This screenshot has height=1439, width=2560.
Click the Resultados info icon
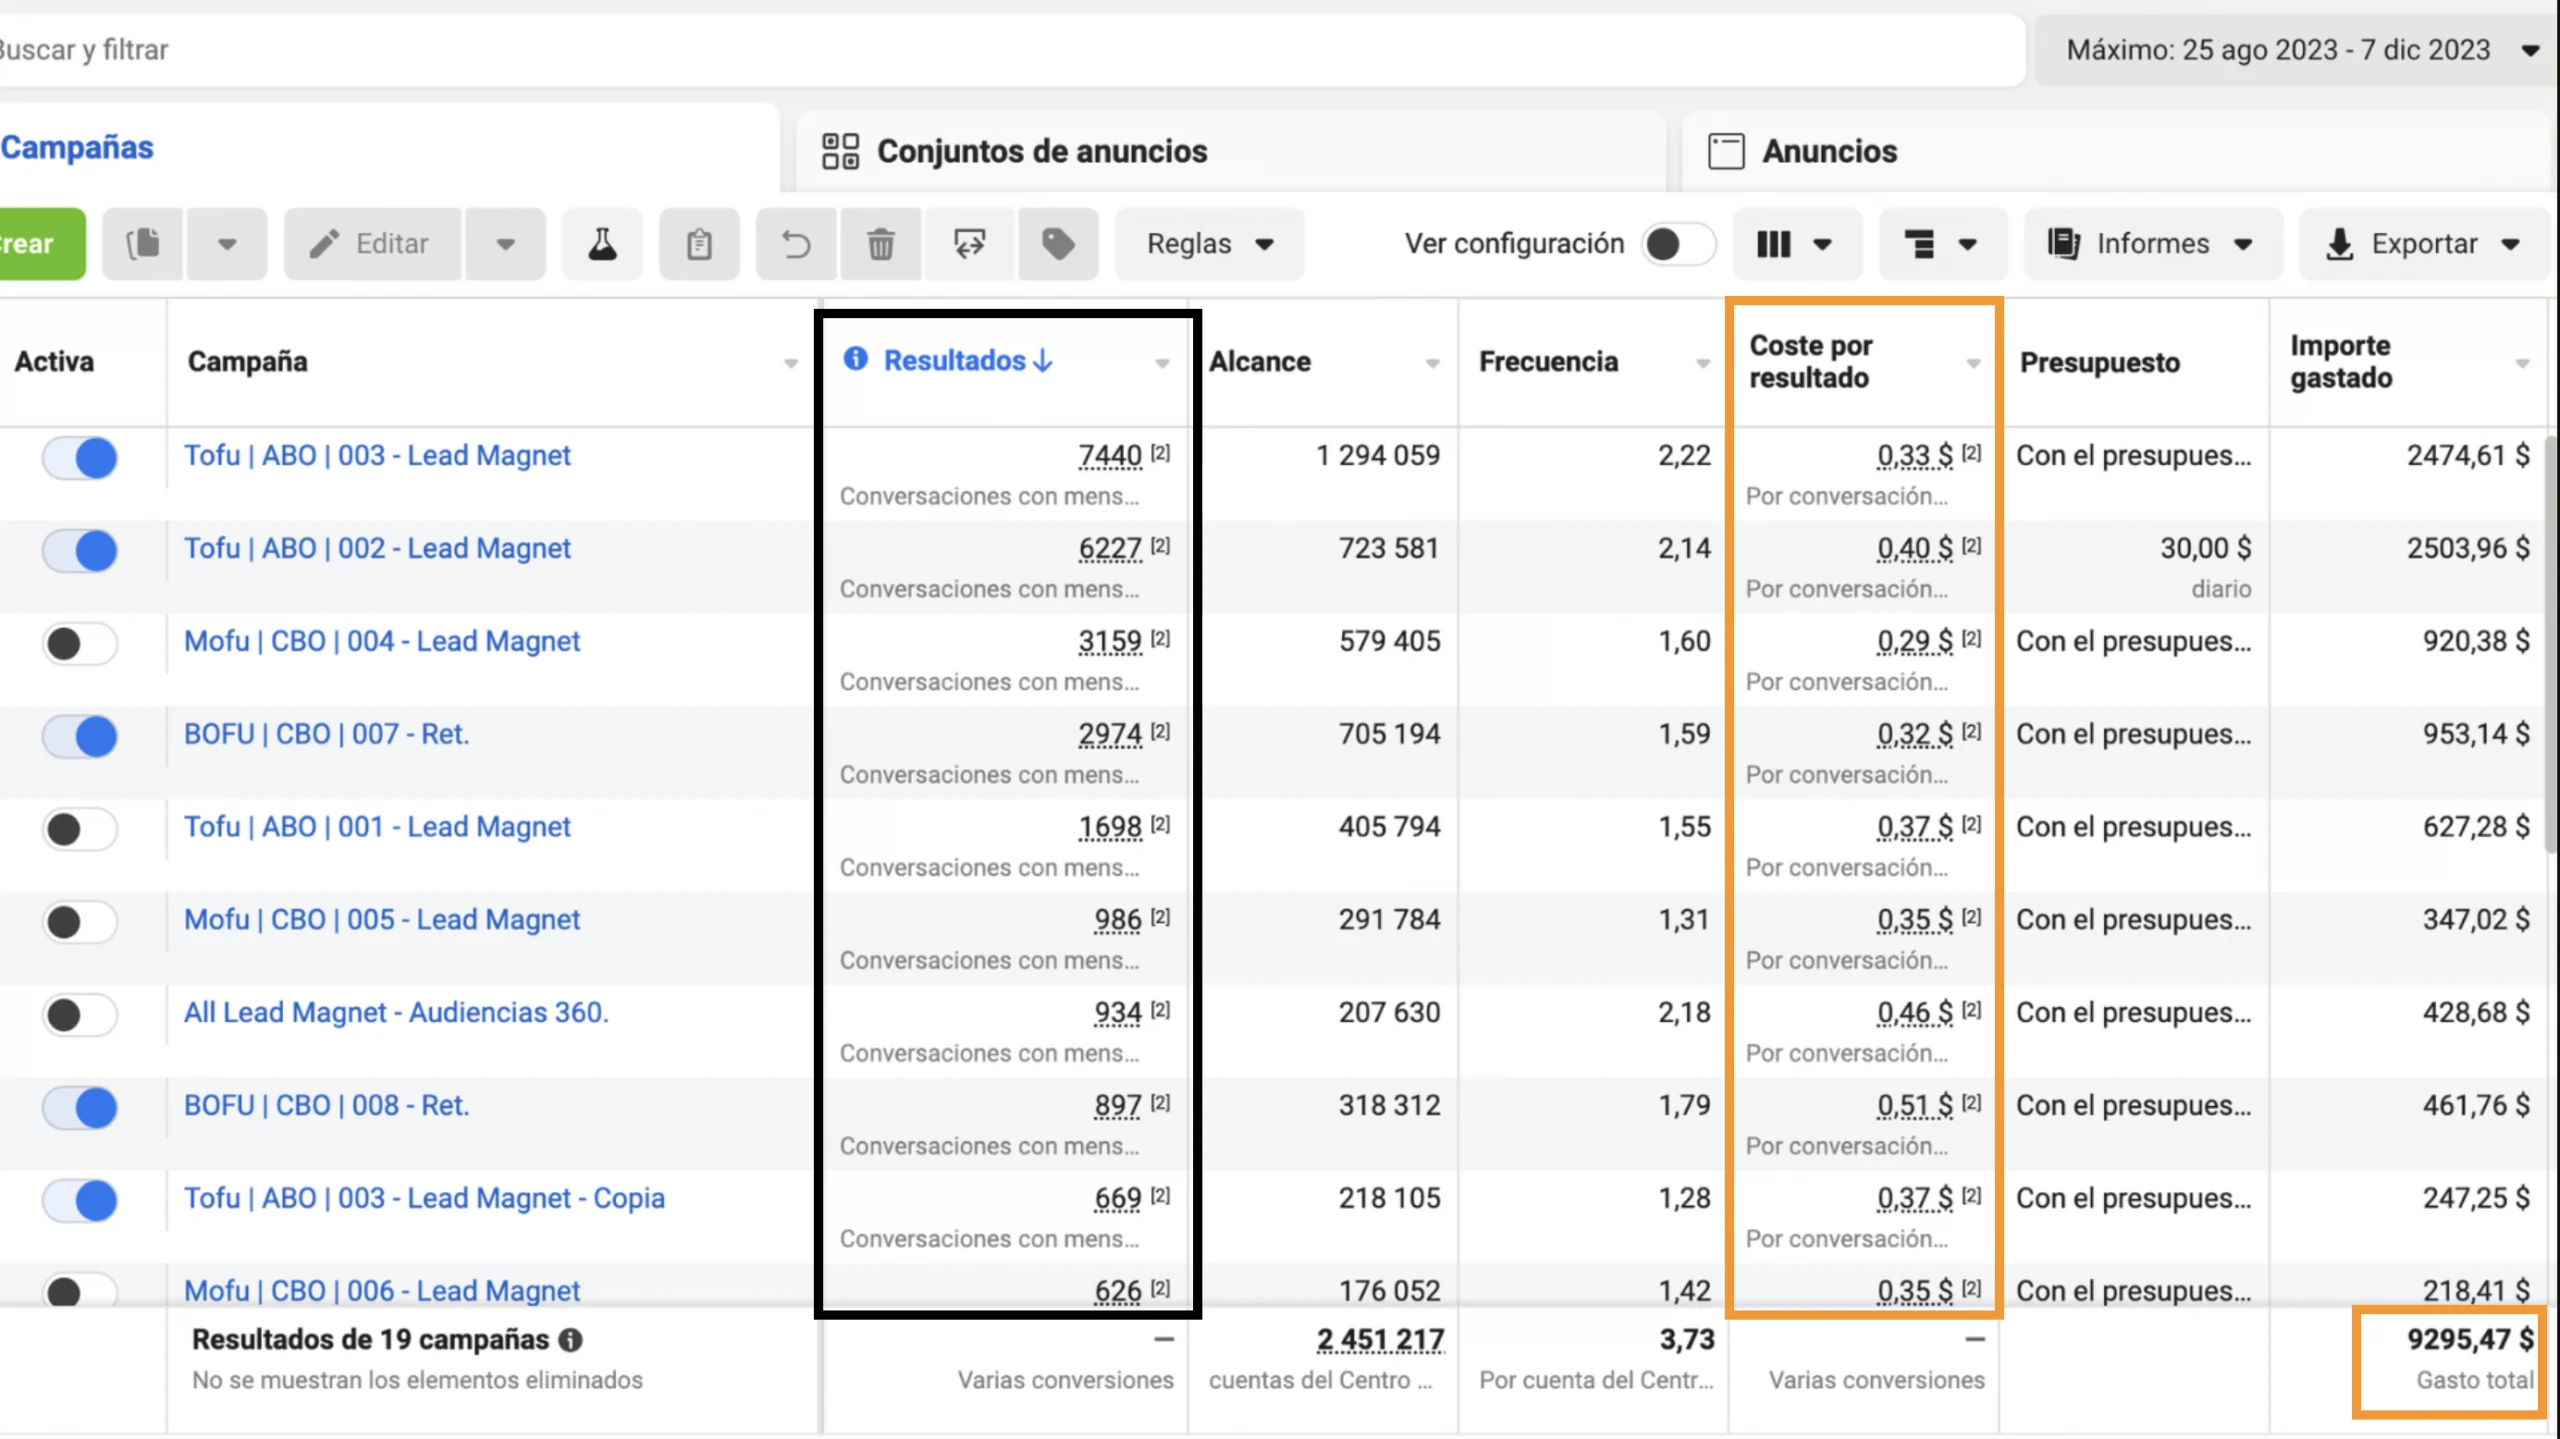coord(855,359)
